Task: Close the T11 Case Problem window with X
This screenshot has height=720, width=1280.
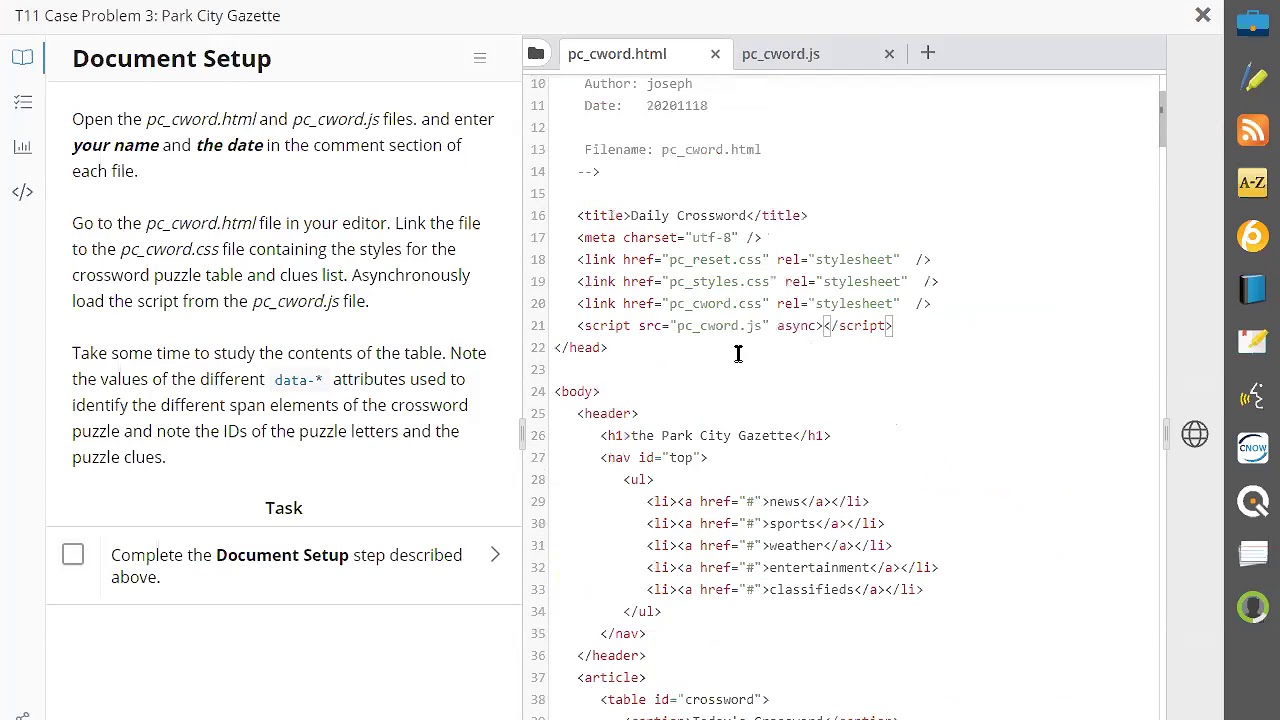Action: point(1203,15)
